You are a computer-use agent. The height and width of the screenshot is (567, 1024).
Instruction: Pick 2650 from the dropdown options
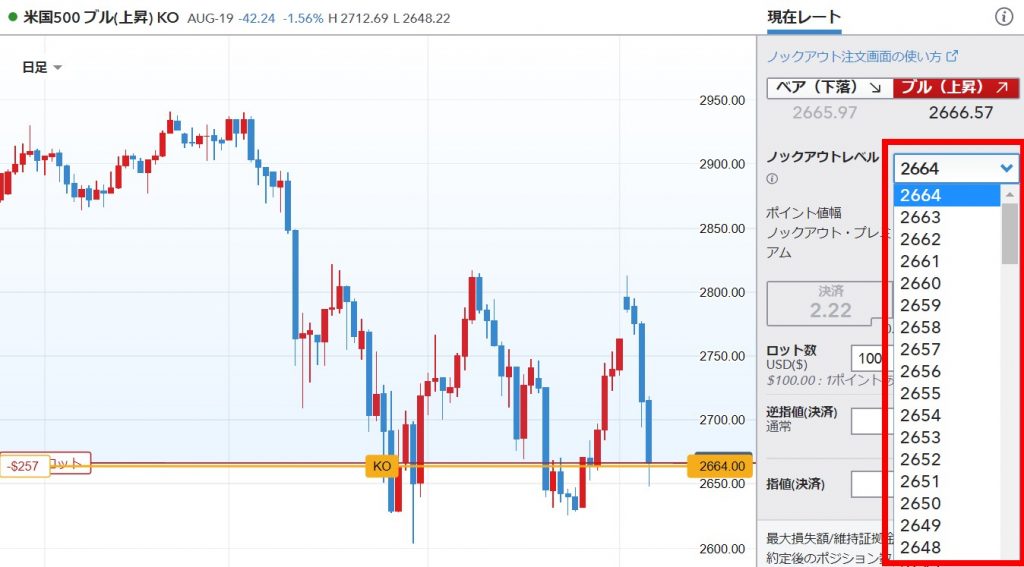point(920,503)
